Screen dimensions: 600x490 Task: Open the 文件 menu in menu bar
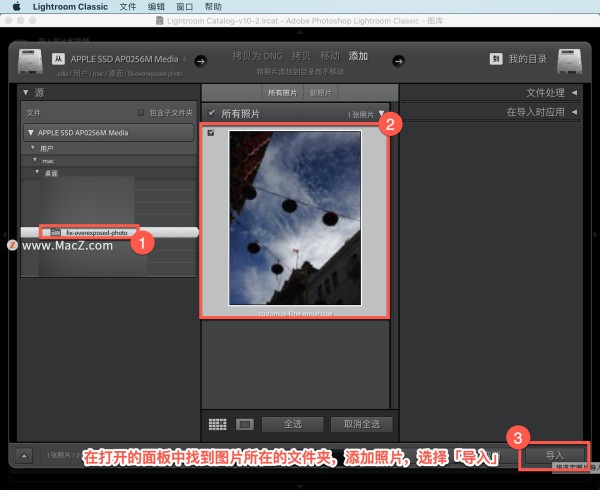(x=128, y=6)
